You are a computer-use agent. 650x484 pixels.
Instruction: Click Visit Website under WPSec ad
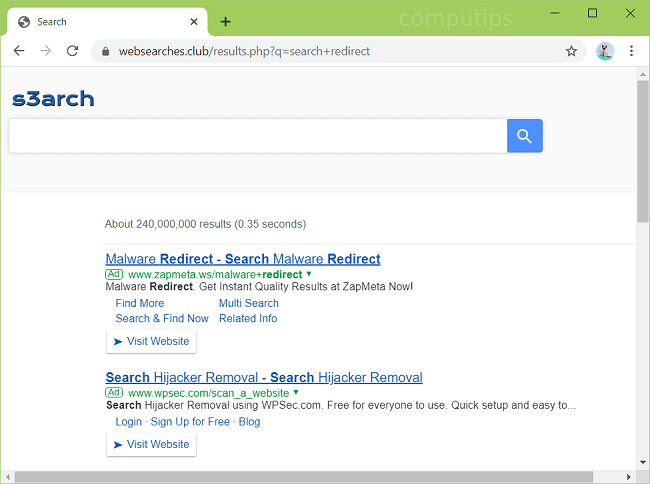tap(151, 445)
